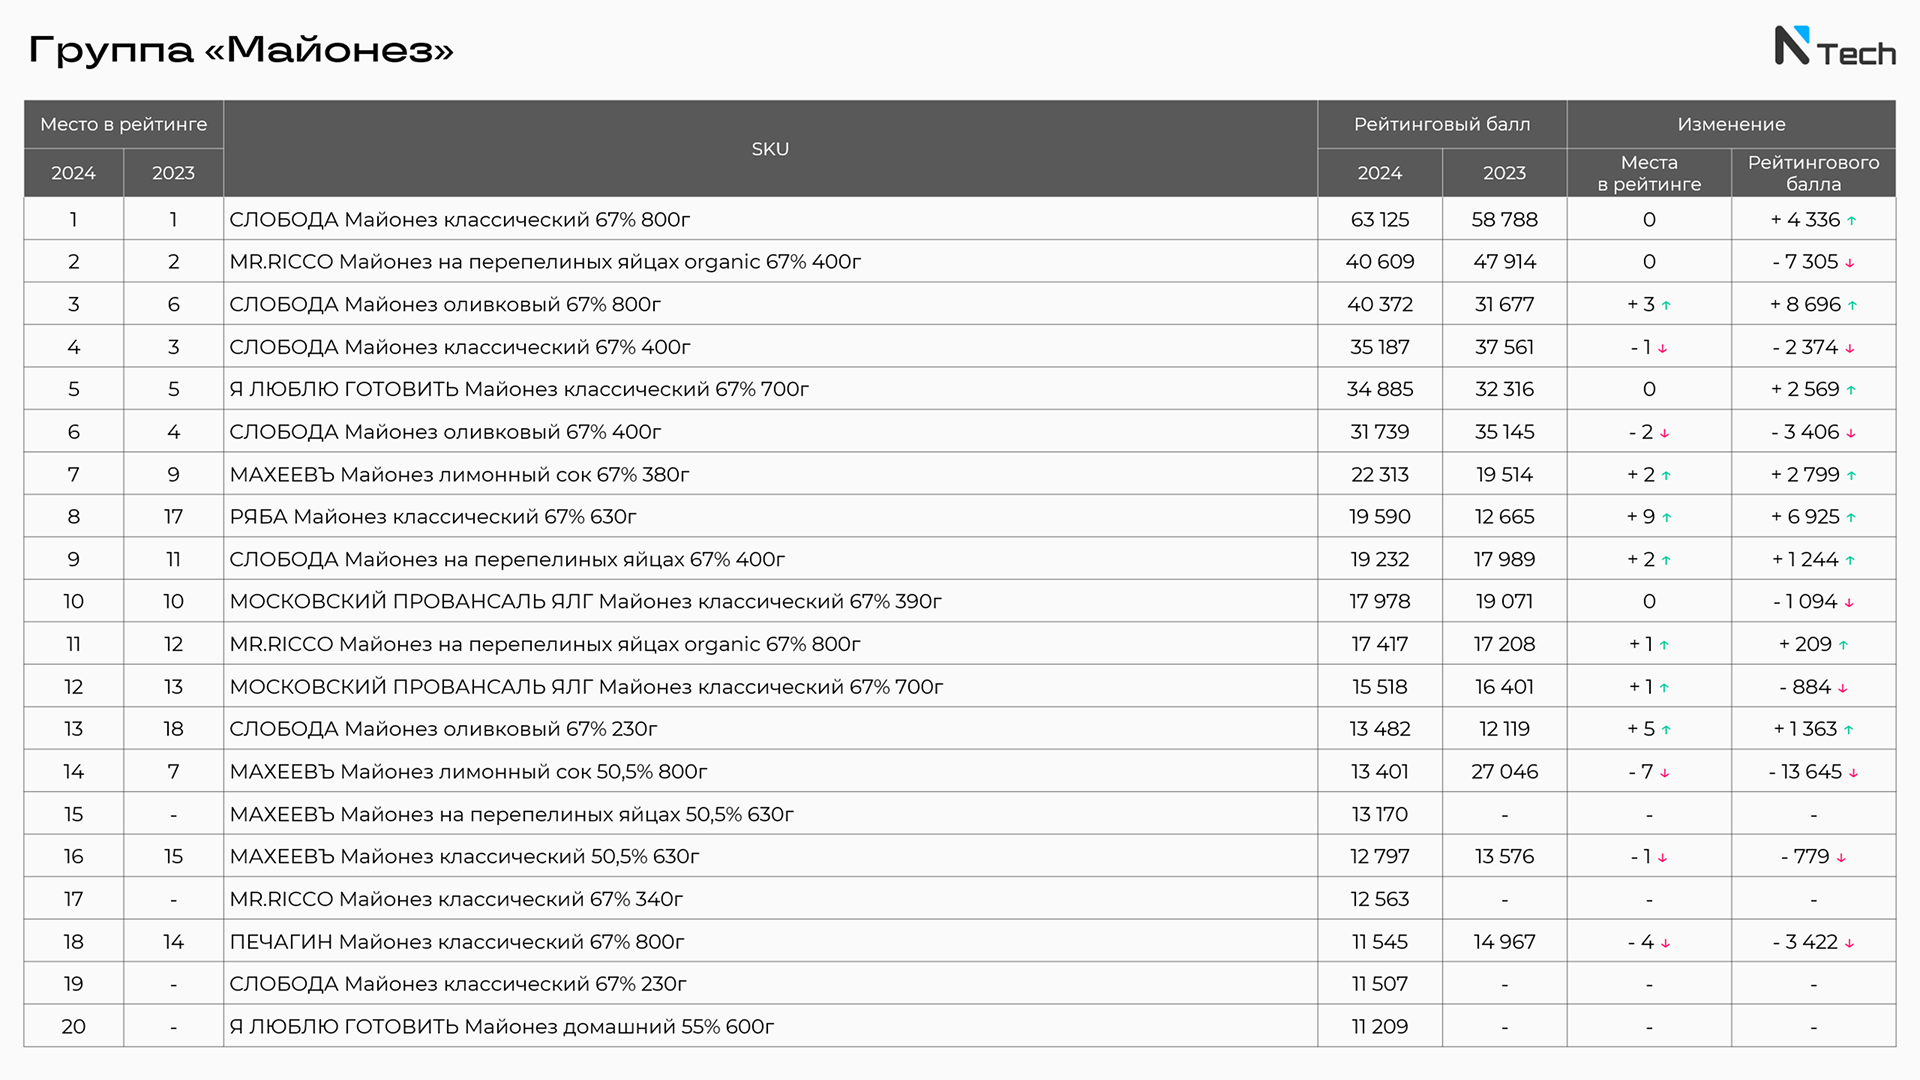Select МАХЕЕВЪ лимонный сок 67% 380г
The image size is (1920, 1080).
960,474
